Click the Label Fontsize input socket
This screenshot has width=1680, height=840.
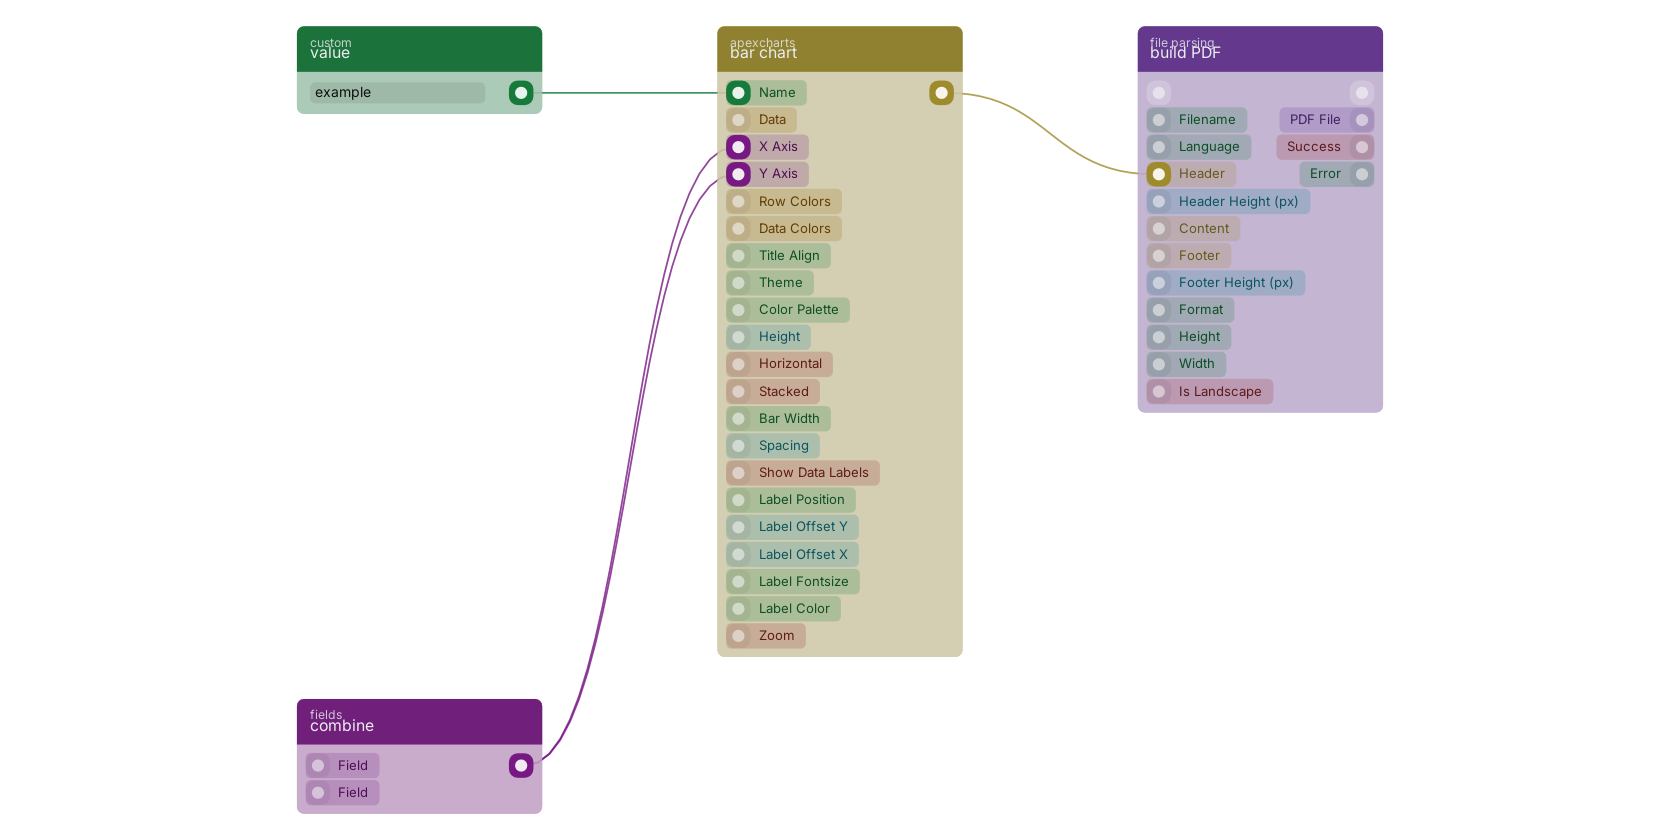[x=739, y=582]
